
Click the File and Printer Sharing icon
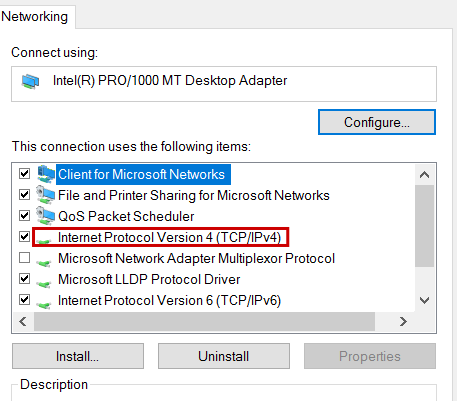(46, 195)
